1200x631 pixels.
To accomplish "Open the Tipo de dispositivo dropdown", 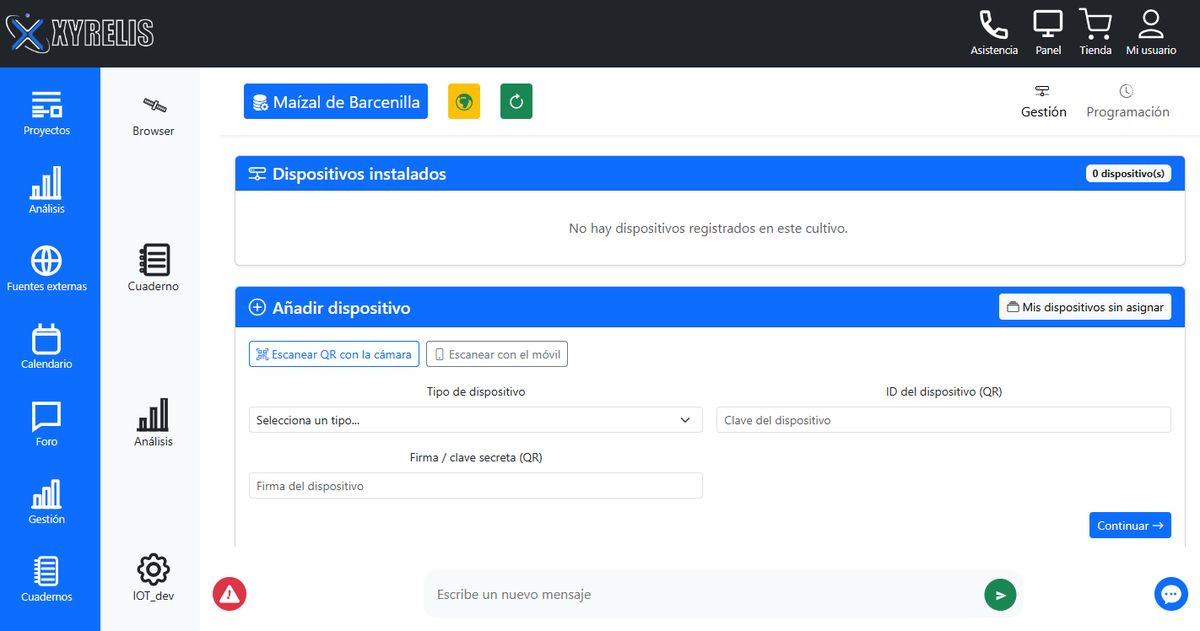I will click(x=476, y=420).
